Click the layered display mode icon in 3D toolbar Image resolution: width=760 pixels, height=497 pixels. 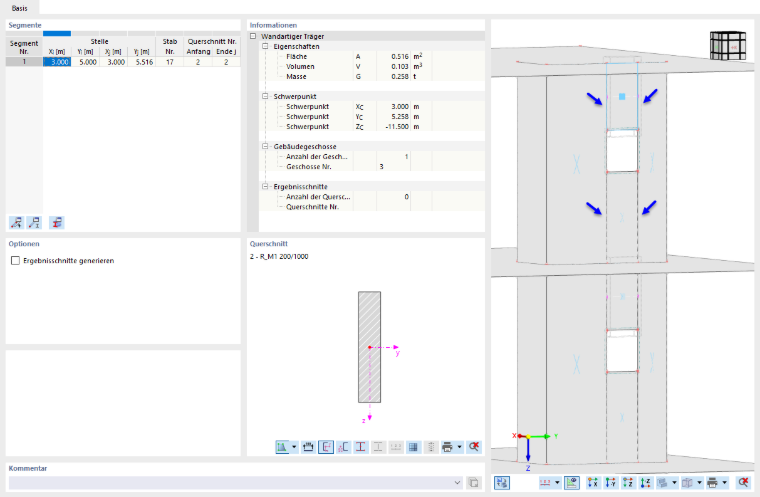pos(663,482)
